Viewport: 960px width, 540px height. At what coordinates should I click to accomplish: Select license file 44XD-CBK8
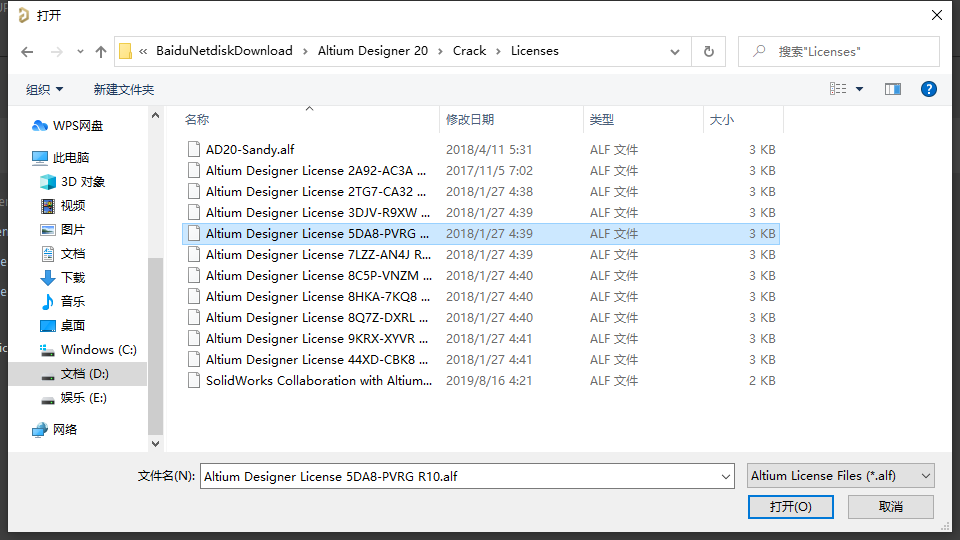[481, 360]
